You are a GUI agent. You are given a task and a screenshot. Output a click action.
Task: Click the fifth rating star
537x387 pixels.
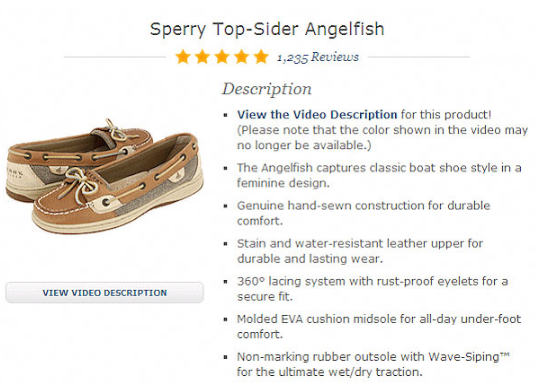click(261, 57)
